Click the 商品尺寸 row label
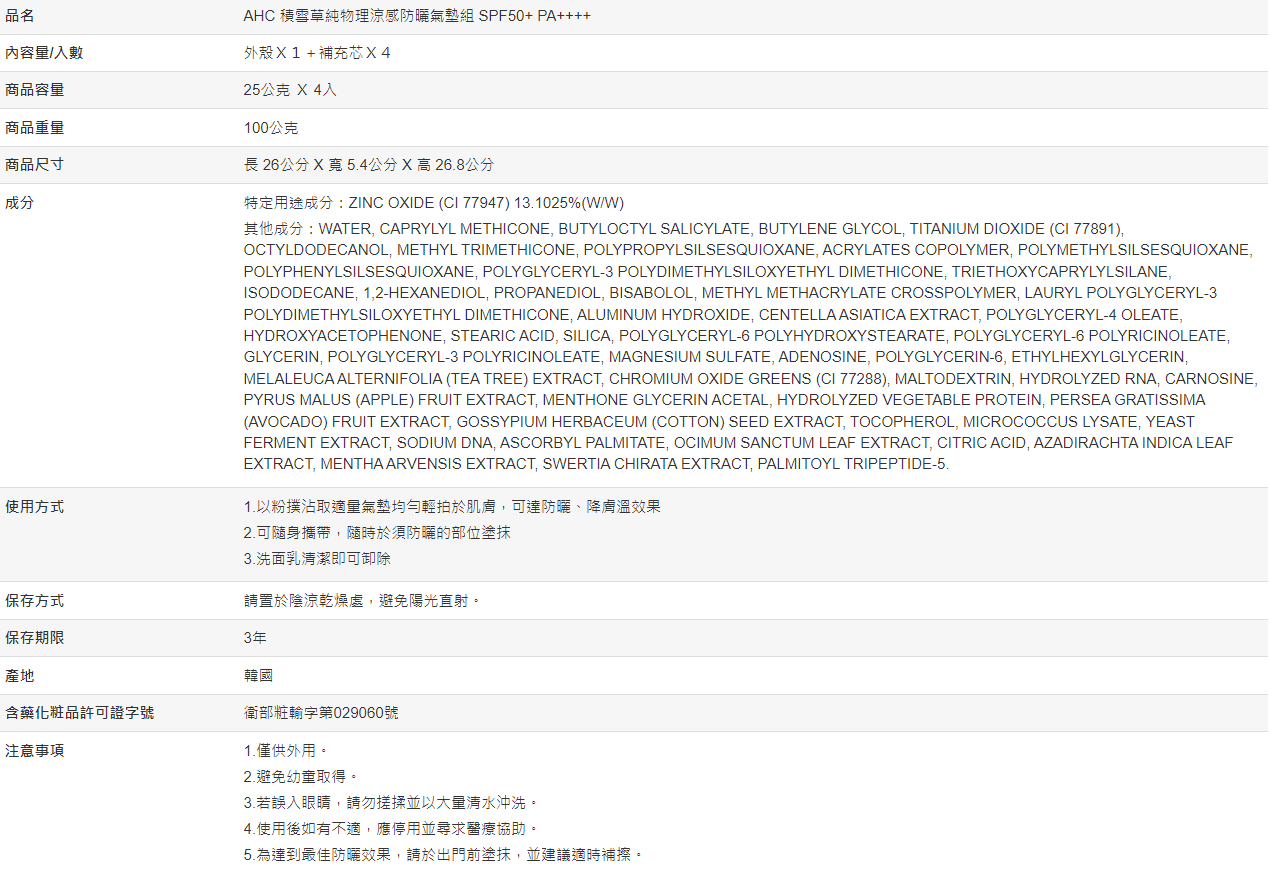Viewport: 1270px width, 869px height. 35,164
